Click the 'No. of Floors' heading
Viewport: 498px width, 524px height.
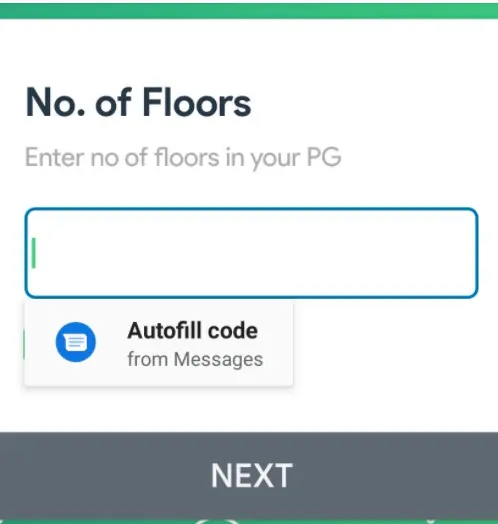(x=138, y=102)
